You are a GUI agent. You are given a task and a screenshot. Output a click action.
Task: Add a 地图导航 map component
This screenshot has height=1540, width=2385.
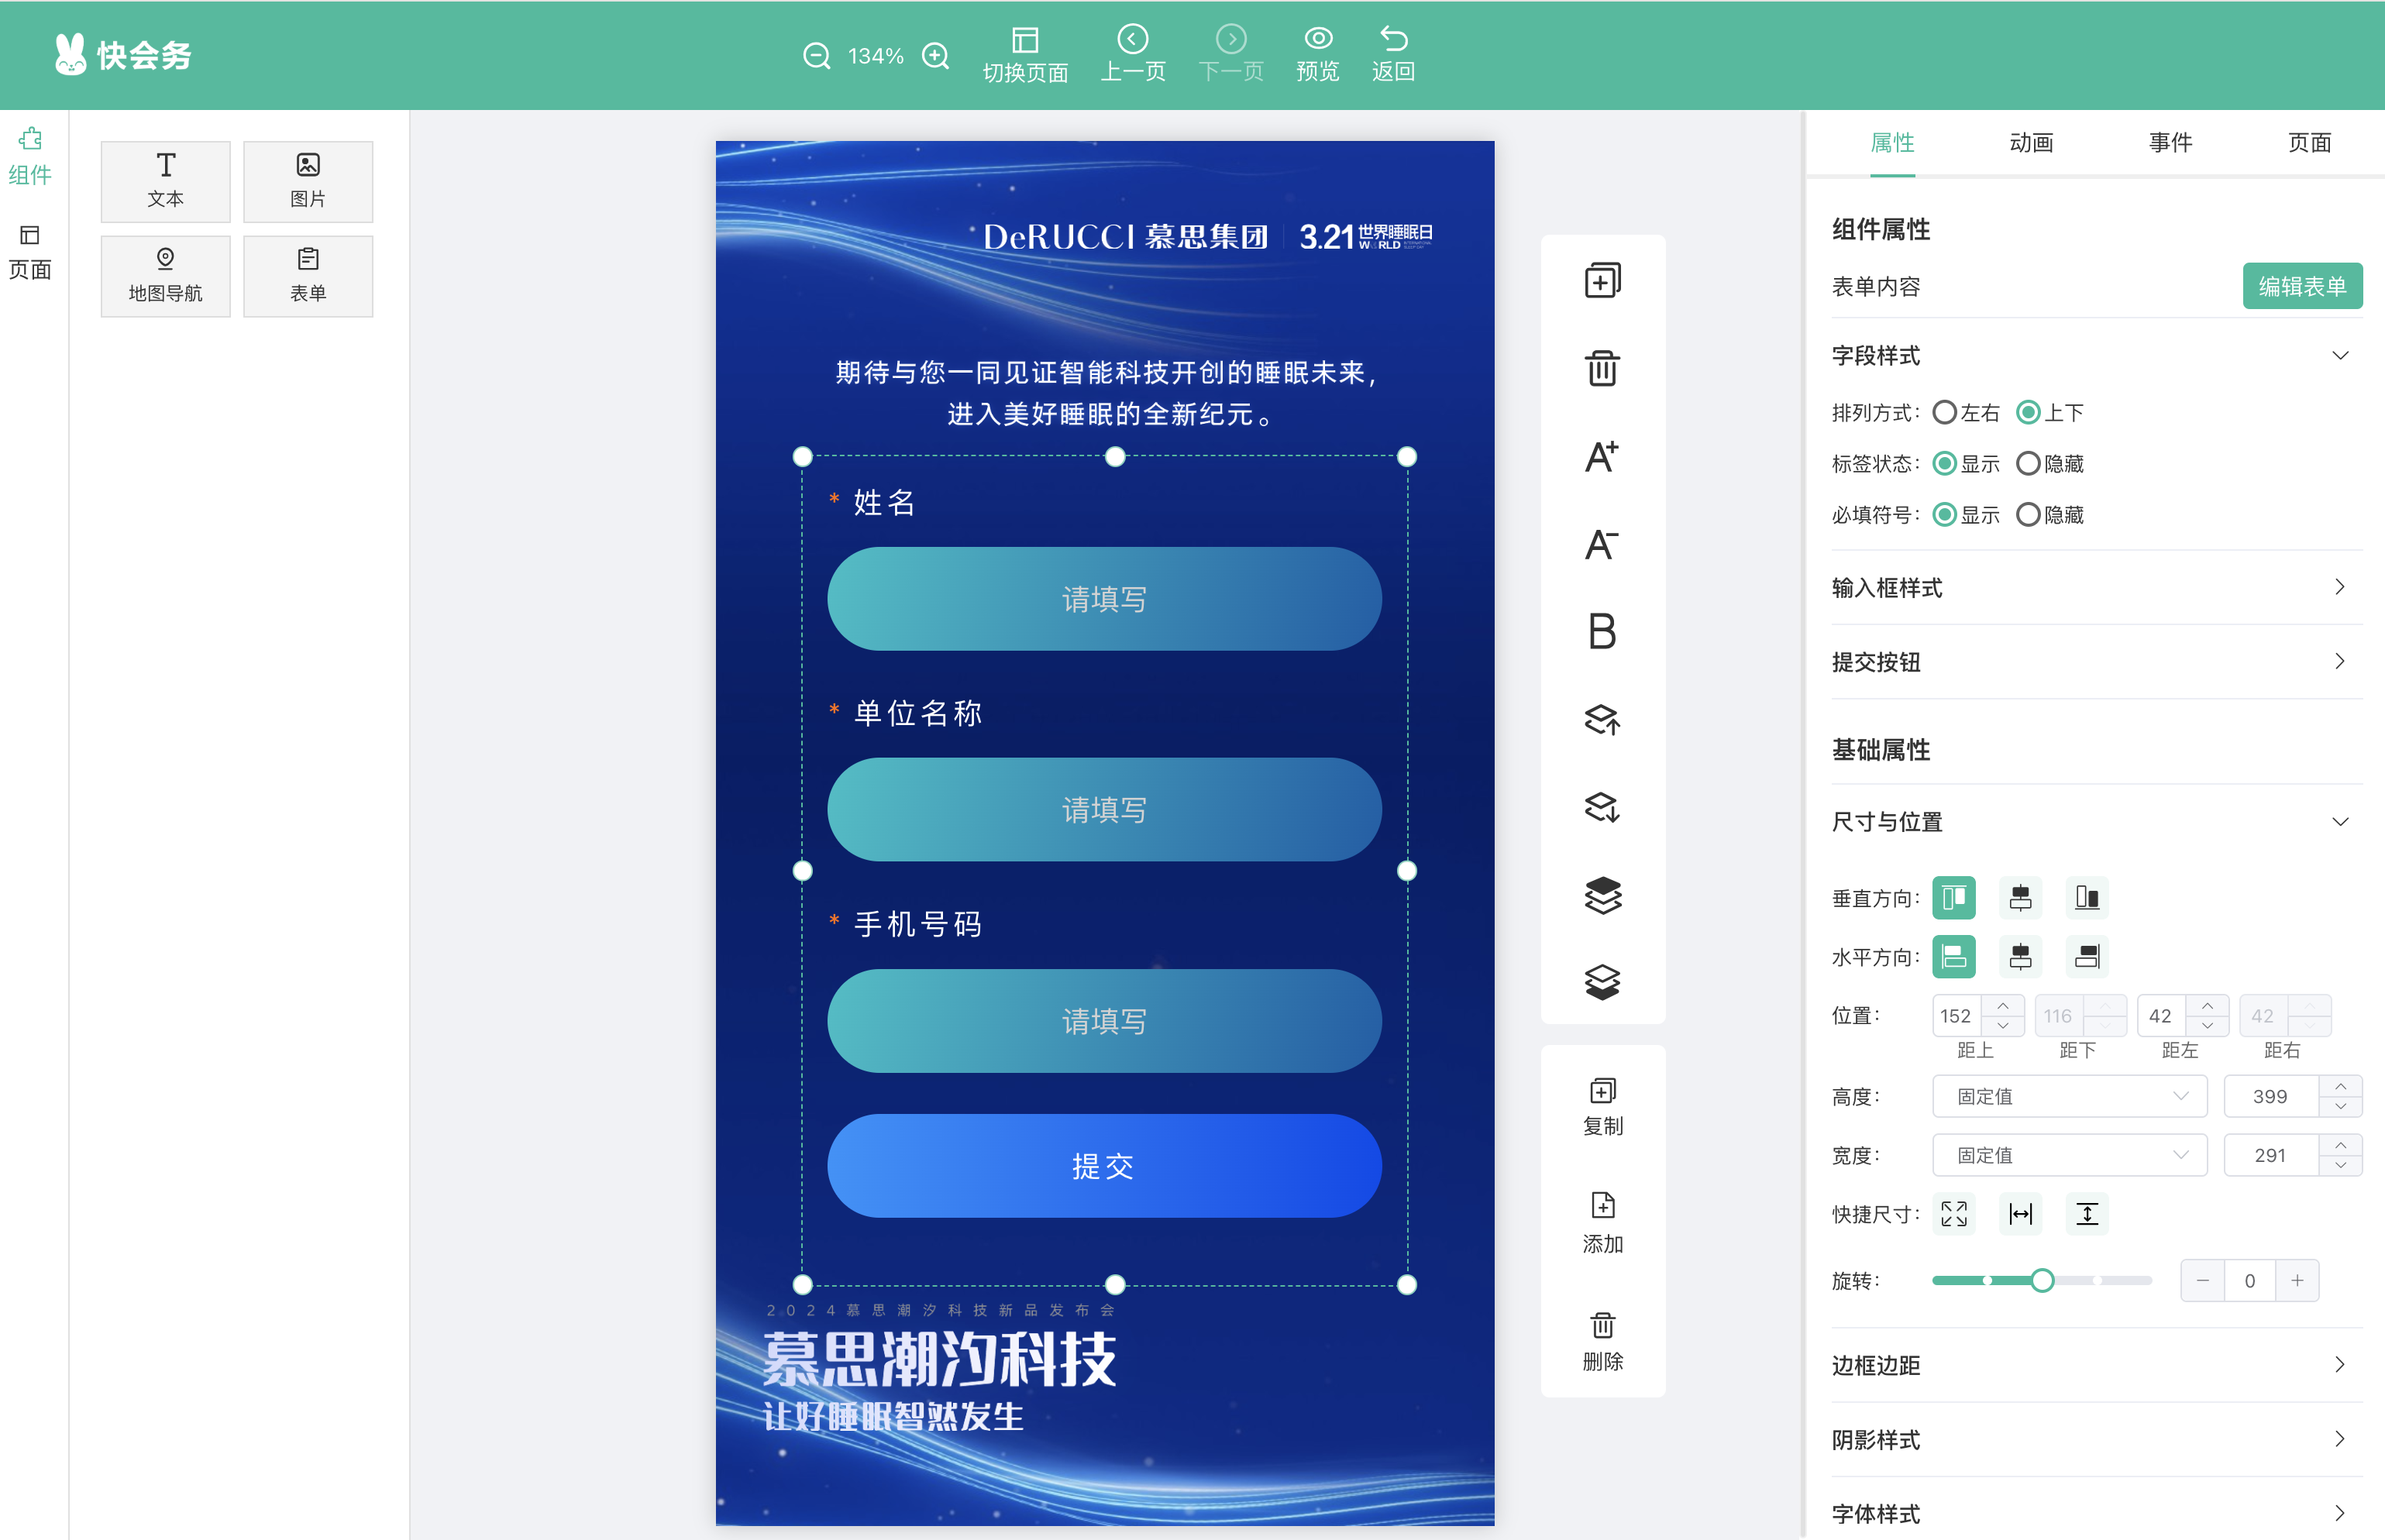[166, 276]
